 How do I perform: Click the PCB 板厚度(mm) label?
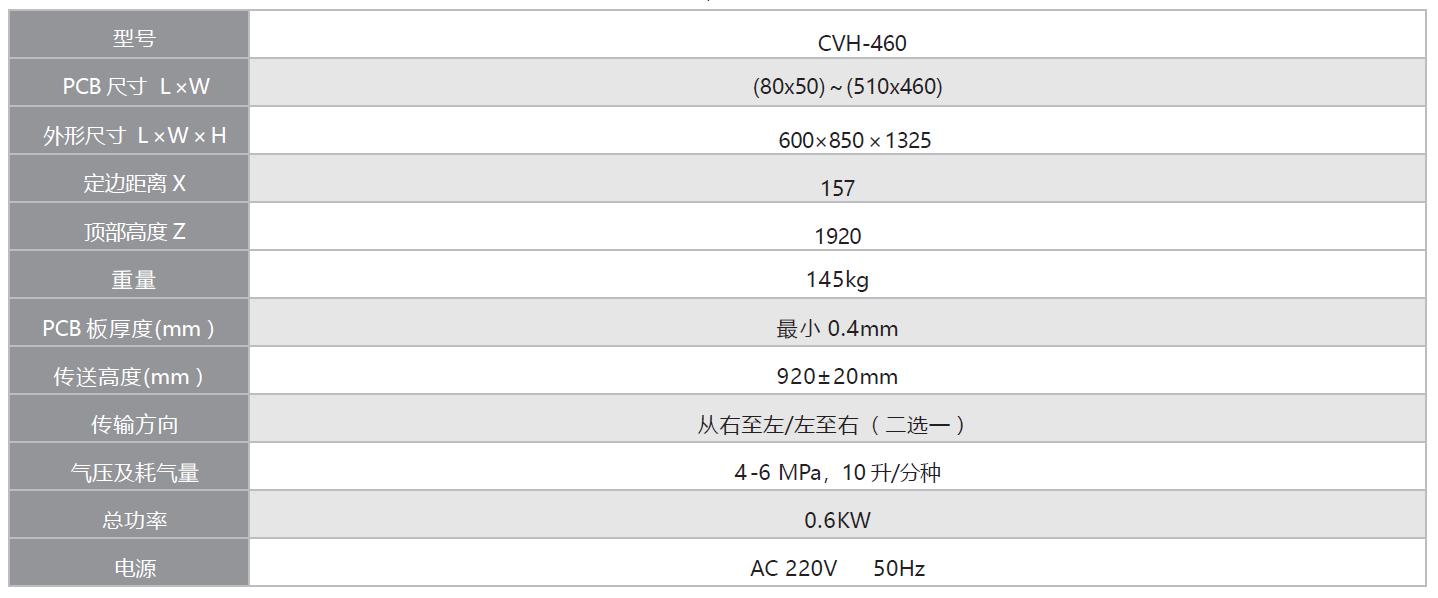[128, 328]
